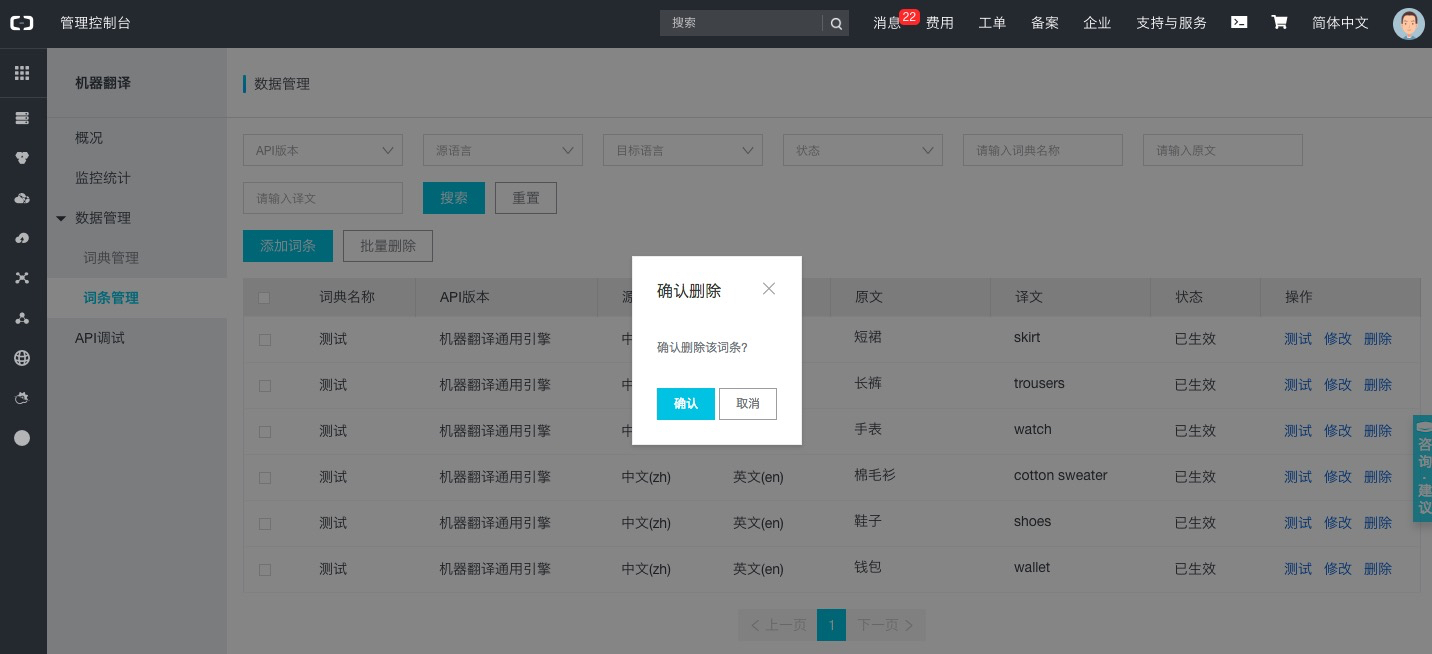1432x654 pixels.
Task: Click the 批量删除 button
Action: [388, 246]
